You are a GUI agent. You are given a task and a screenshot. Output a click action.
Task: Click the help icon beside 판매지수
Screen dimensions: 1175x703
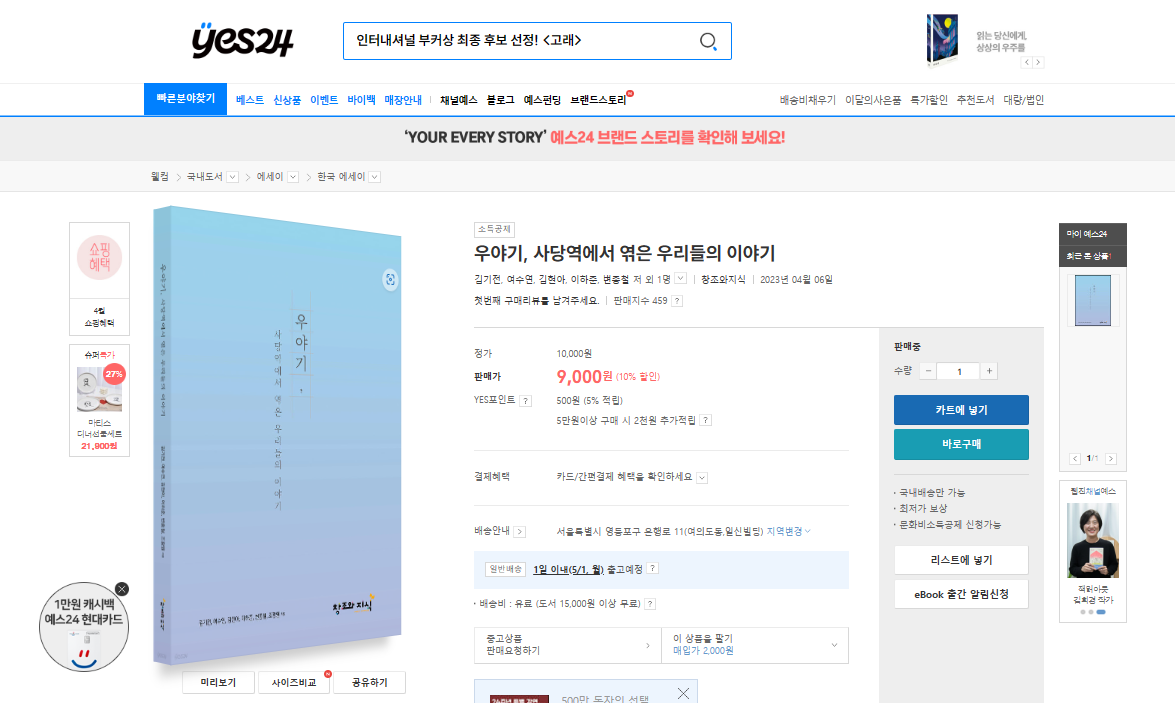677,301
